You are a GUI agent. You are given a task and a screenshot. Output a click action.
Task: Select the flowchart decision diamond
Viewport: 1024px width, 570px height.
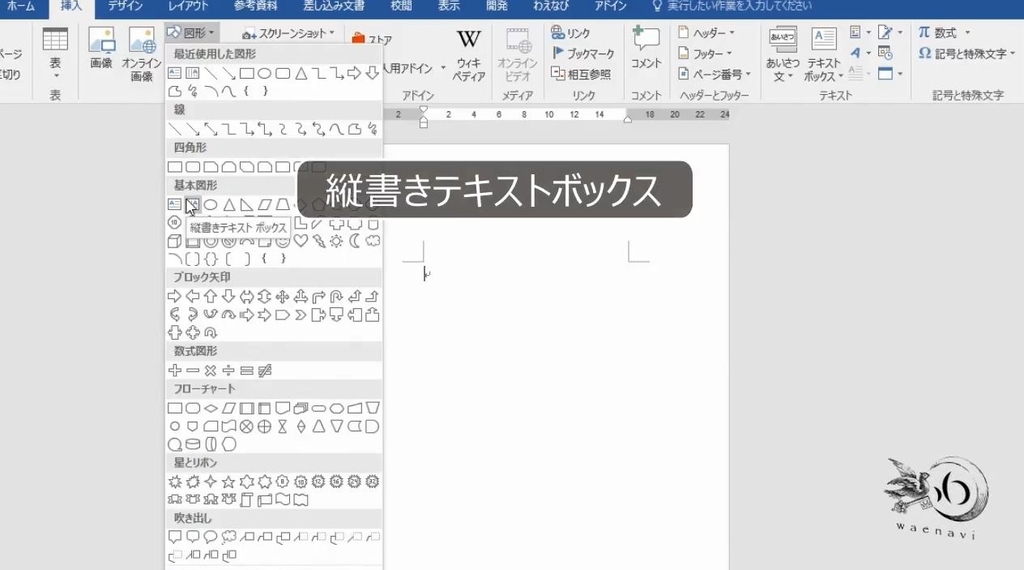point(210,409)
